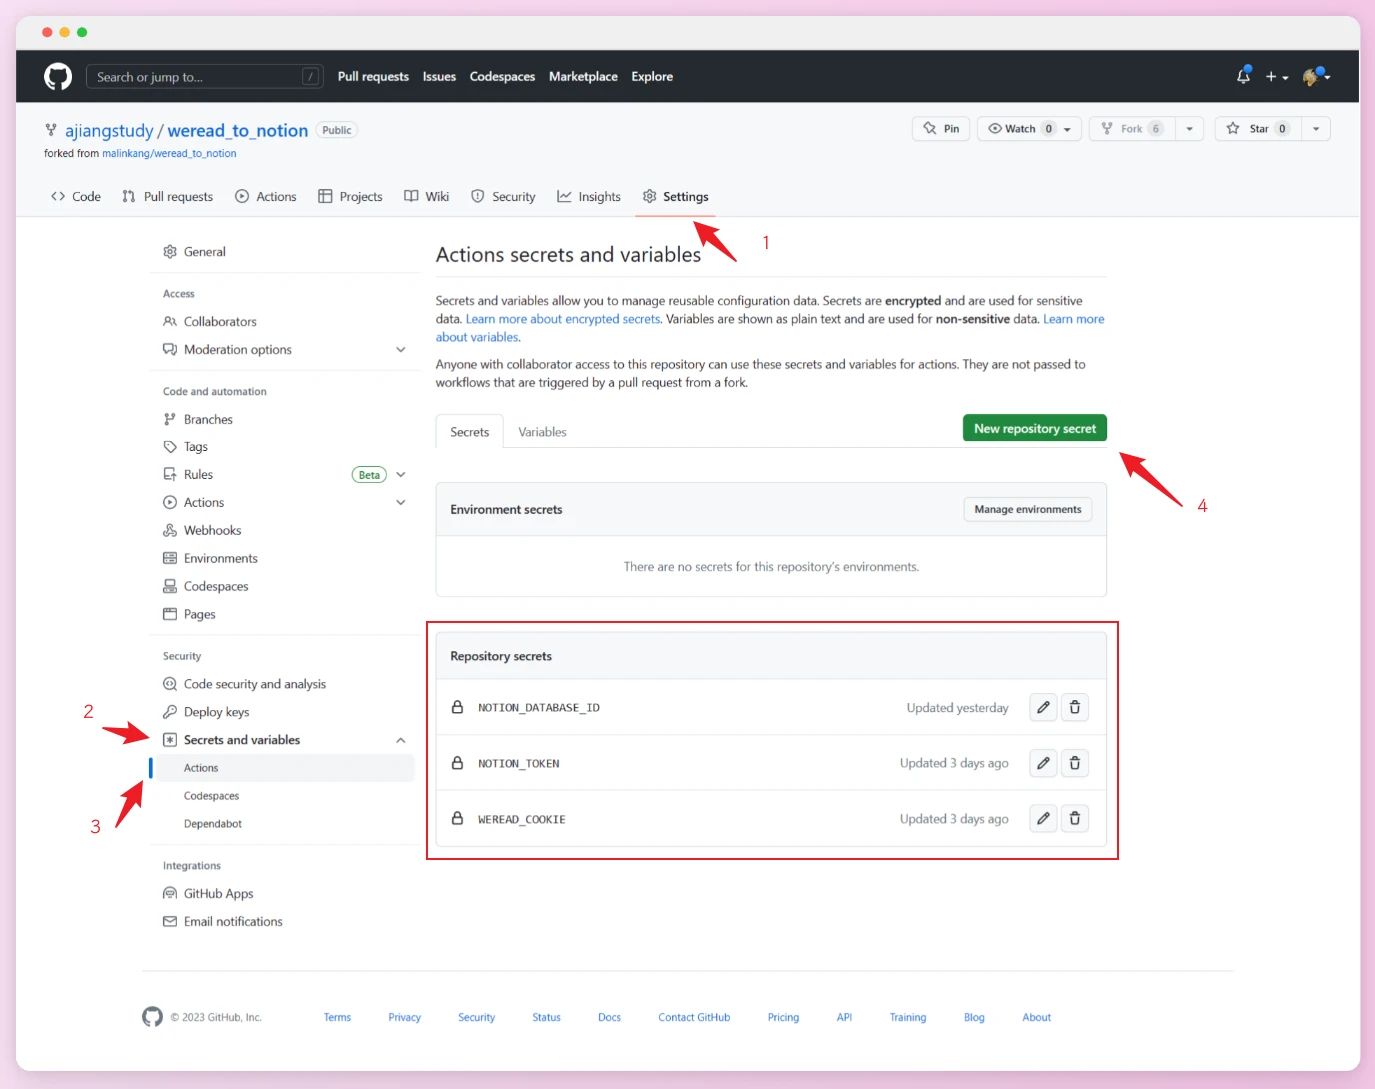Open Marketplace in the top navigation
Screen dimensions: 1375x1089
(x=583, y=77)
